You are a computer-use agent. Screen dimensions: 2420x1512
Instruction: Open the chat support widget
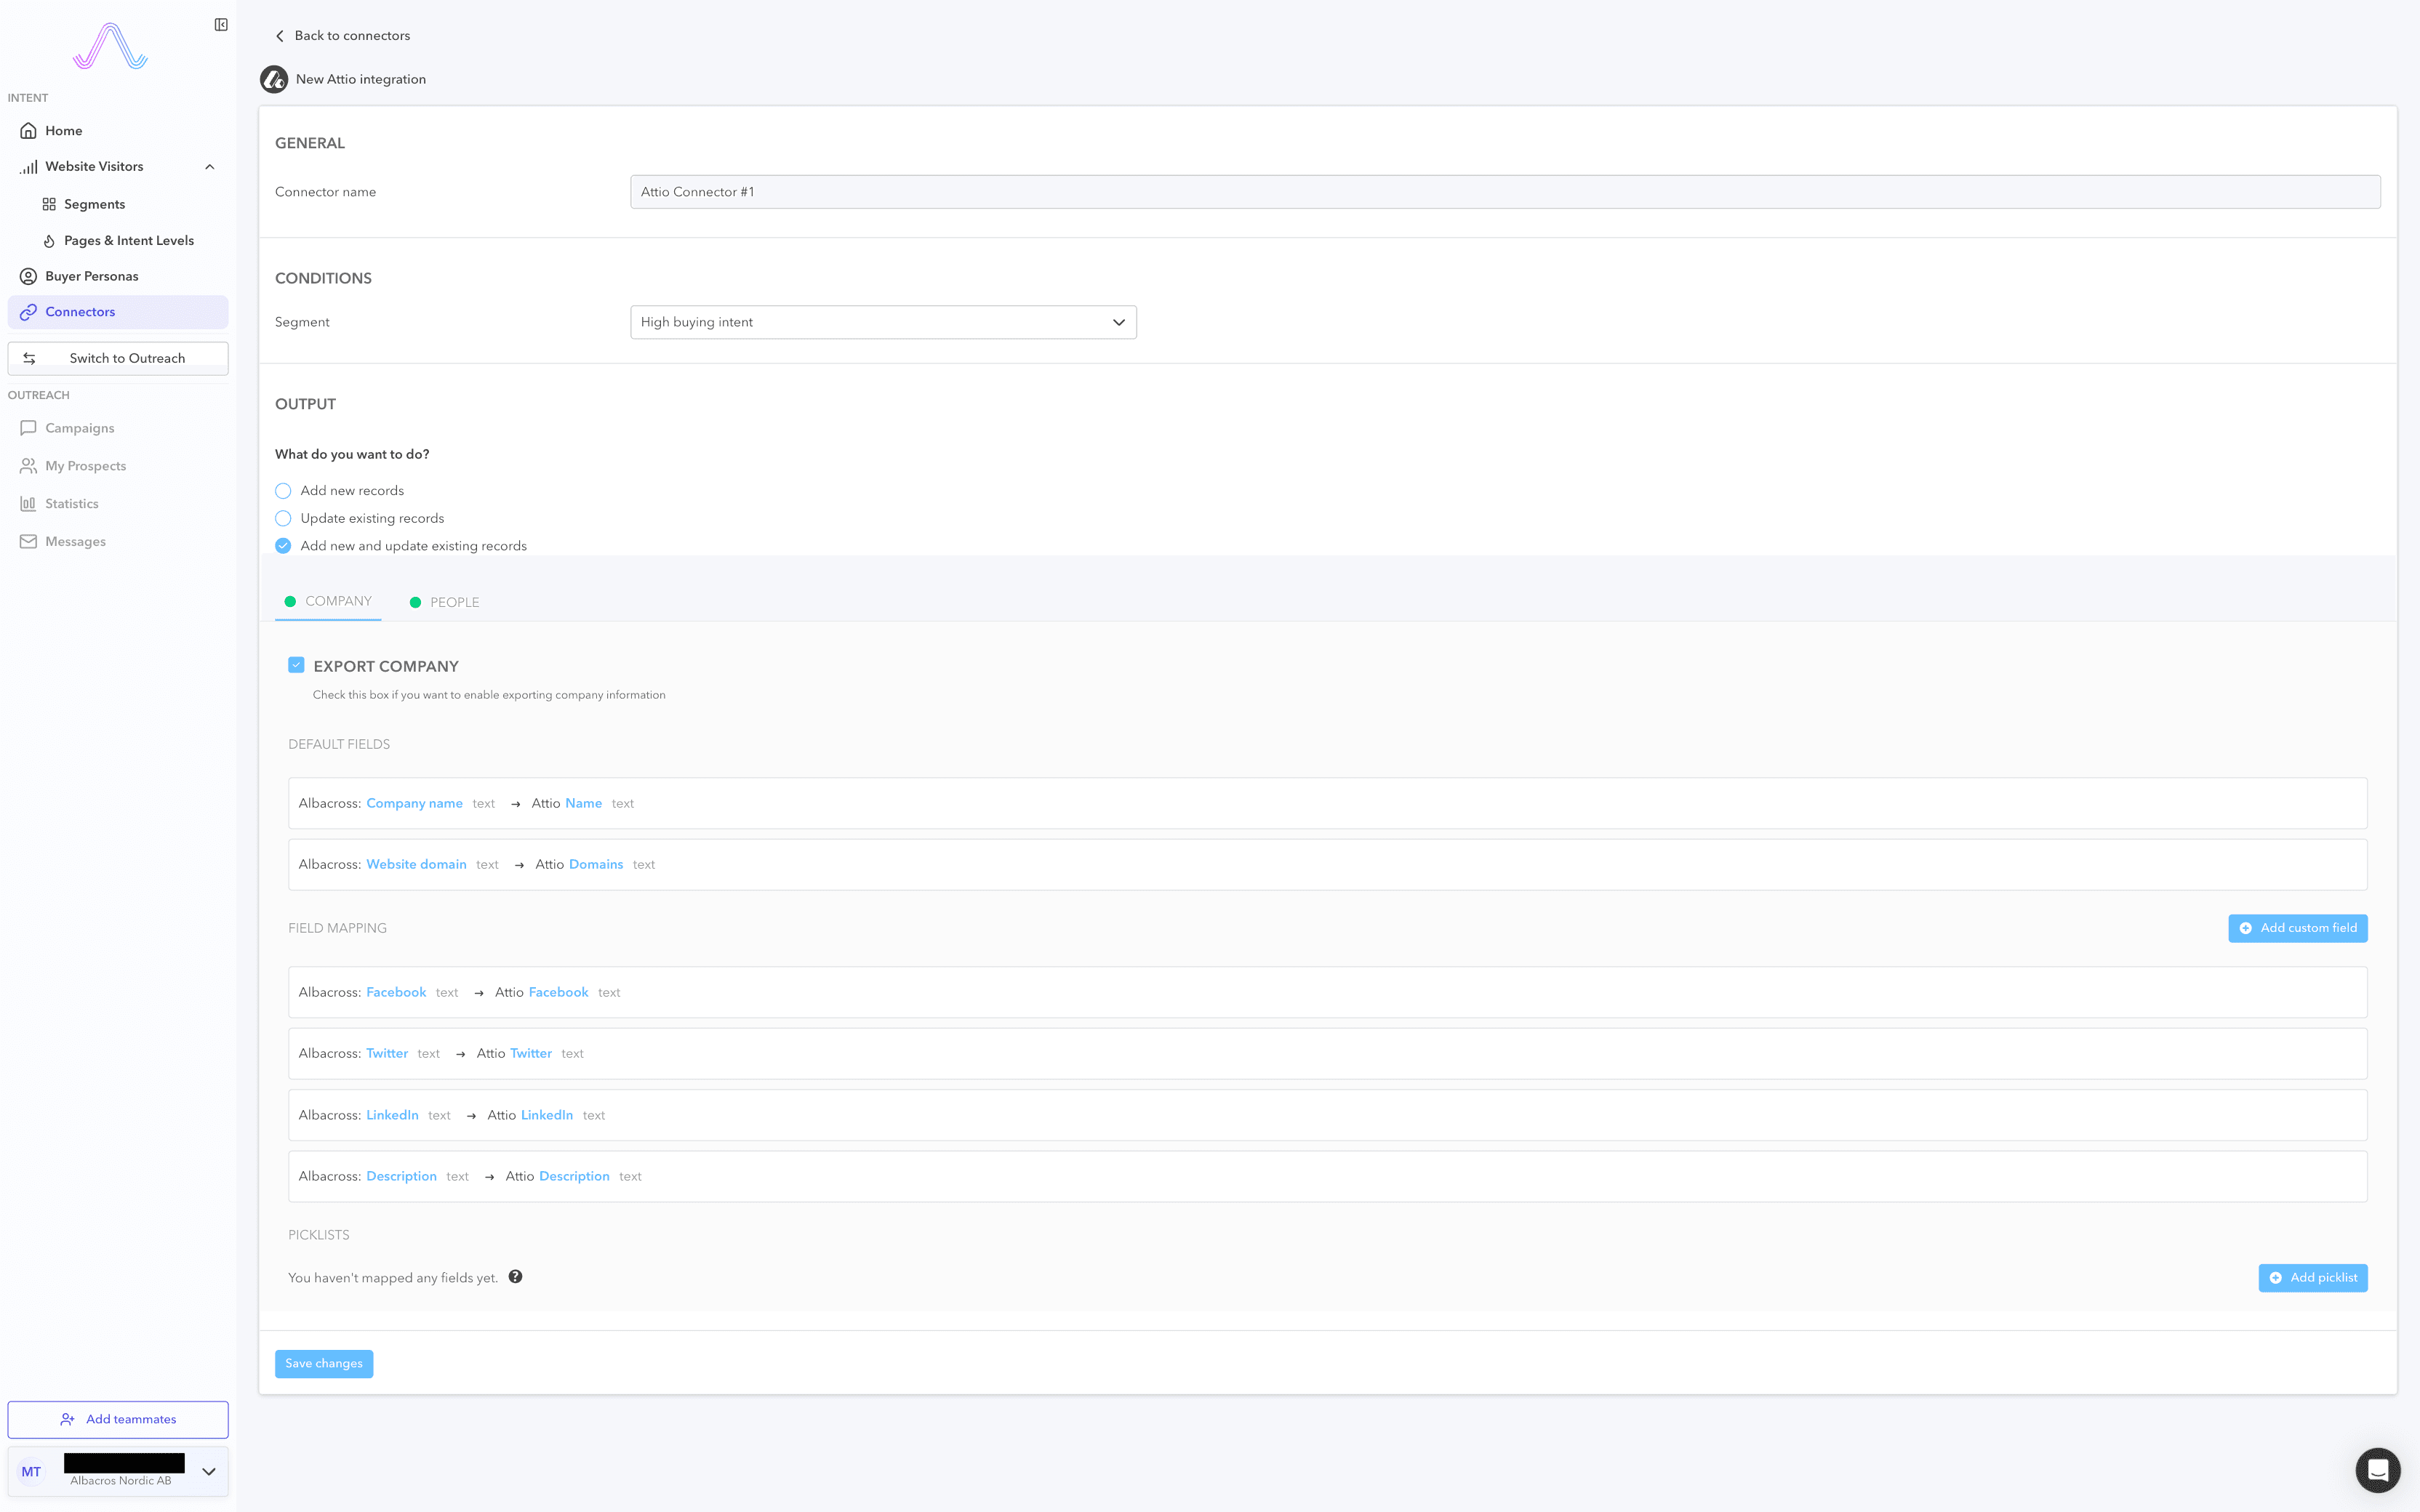2378,1470
